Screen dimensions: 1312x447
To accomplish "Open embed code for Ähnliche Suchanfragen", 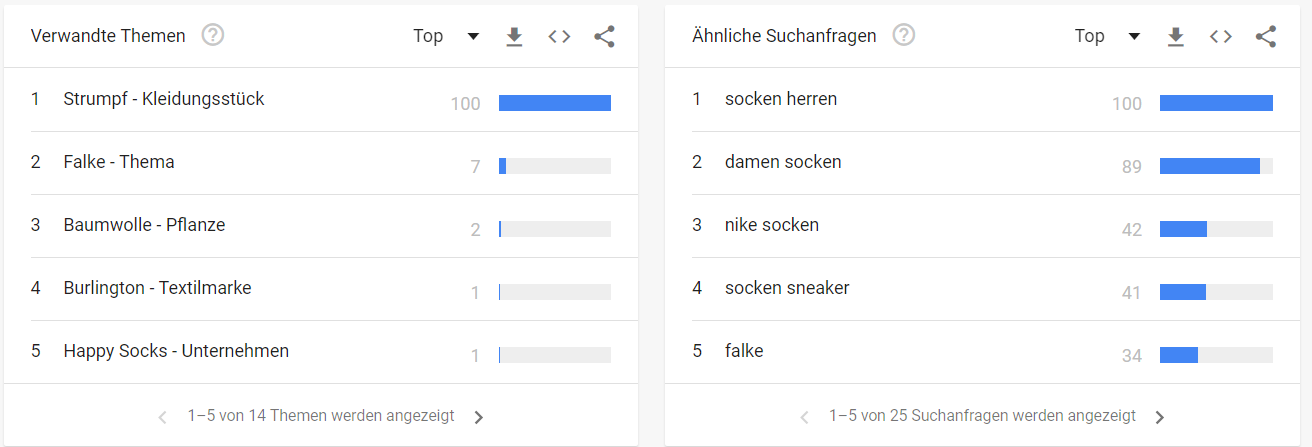I will [x=1221, y=37].
